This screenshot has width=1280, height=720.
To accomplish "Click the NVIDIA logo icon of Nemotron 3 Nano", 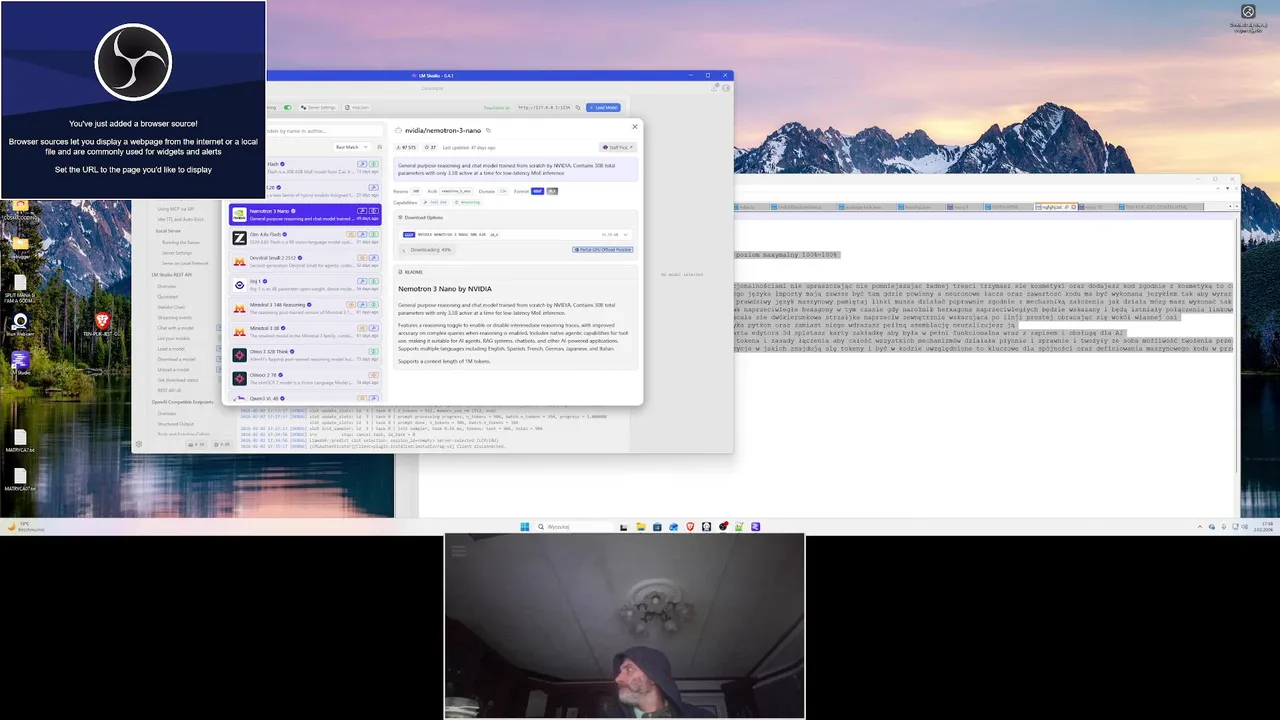I will [240, 214].
